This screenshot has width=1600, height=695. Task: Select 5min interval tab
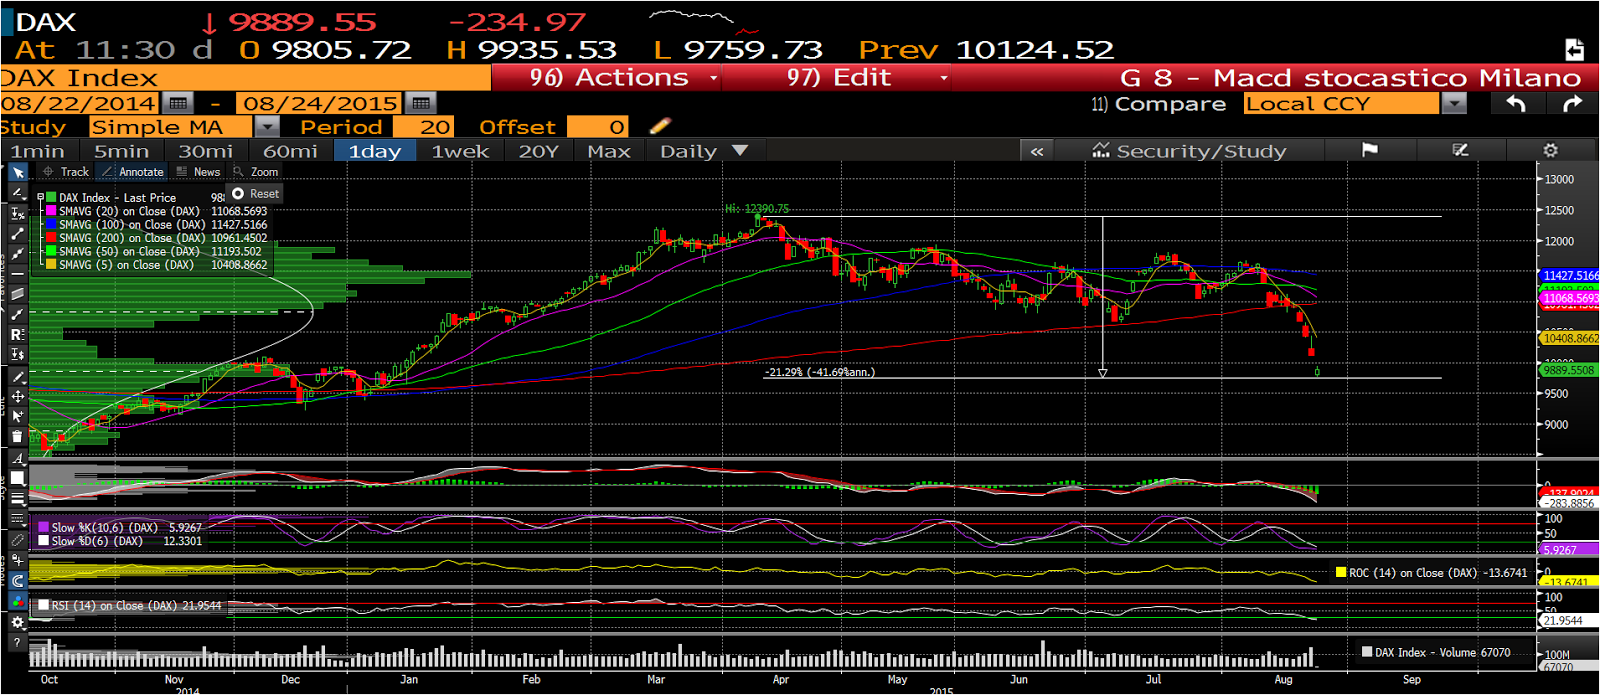tap(121, 151)
